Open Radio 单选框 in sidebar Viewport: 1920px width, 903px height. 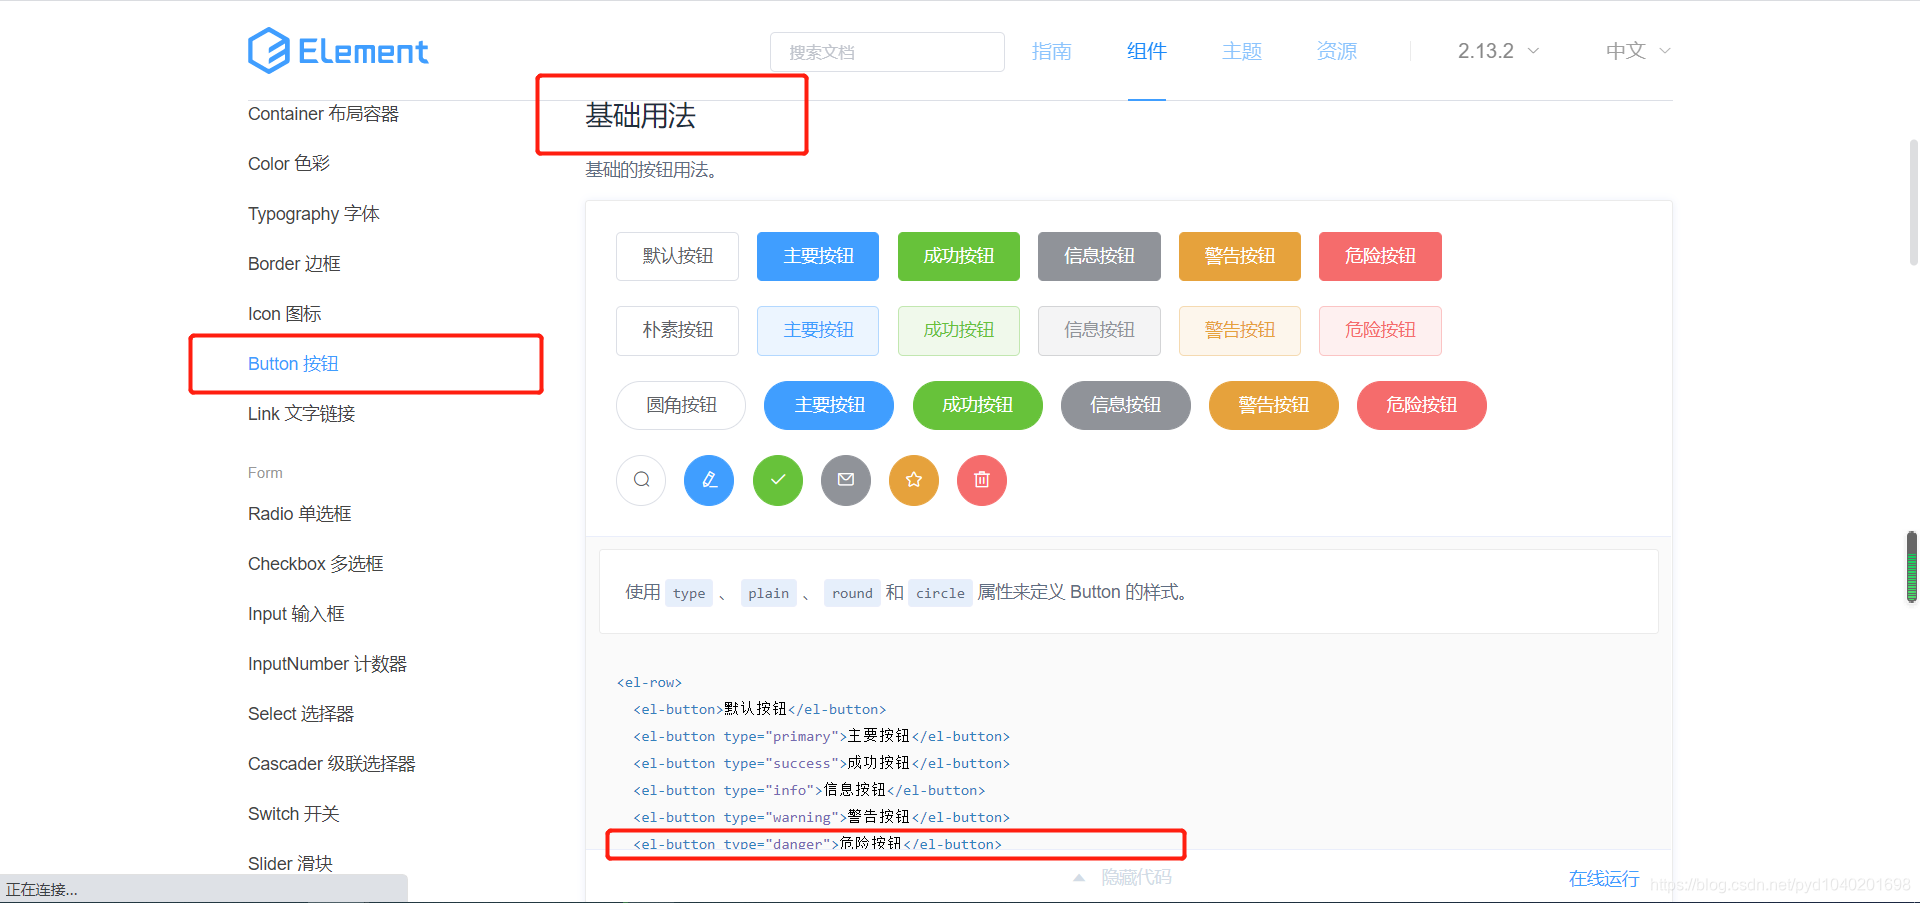click(x=300, y=514)
